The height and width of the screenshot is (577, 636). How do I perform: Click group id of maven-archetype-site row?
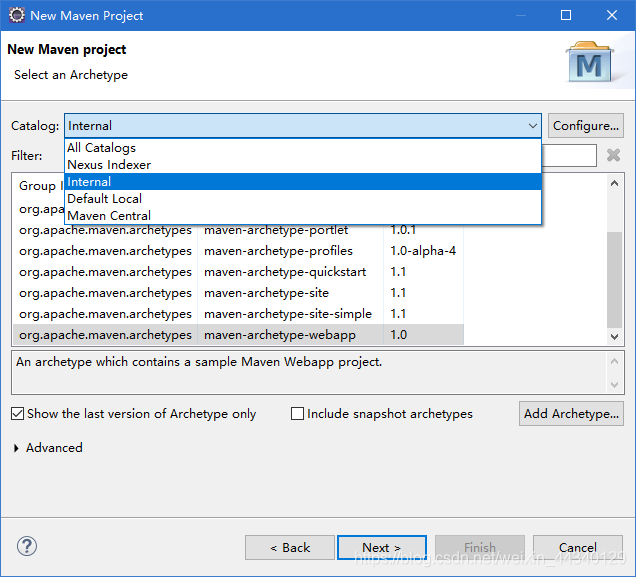pos(105,293)
